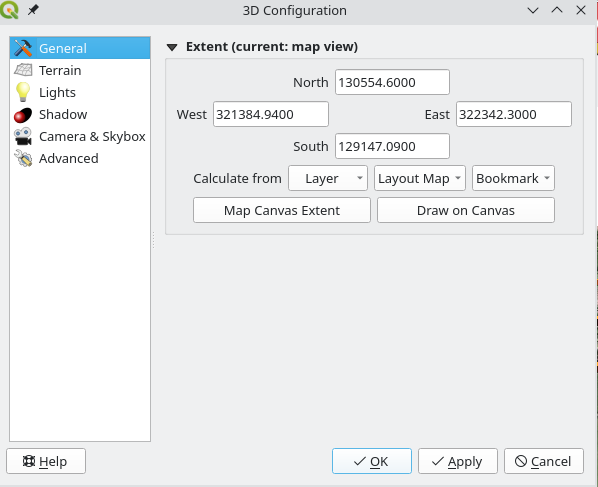
Task: Open the Layout Map dropdown
Action: (x=420, y=178)
